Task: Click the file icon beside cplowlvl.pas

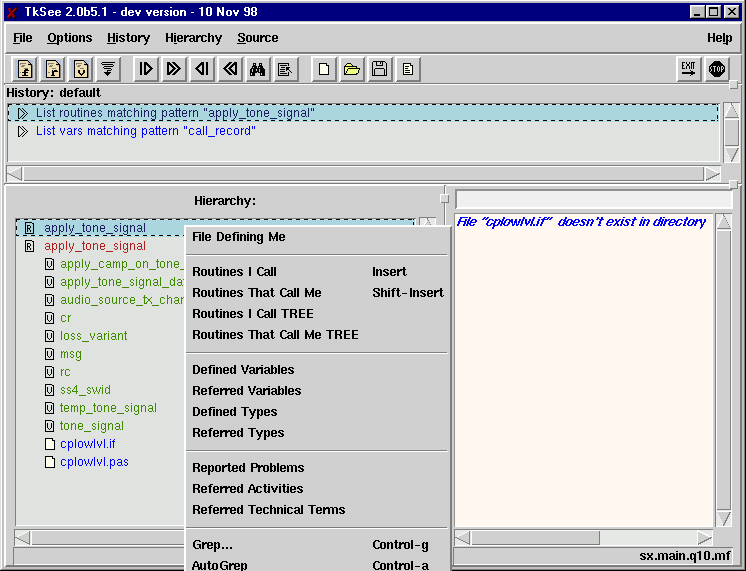Action: click(49, 462)
